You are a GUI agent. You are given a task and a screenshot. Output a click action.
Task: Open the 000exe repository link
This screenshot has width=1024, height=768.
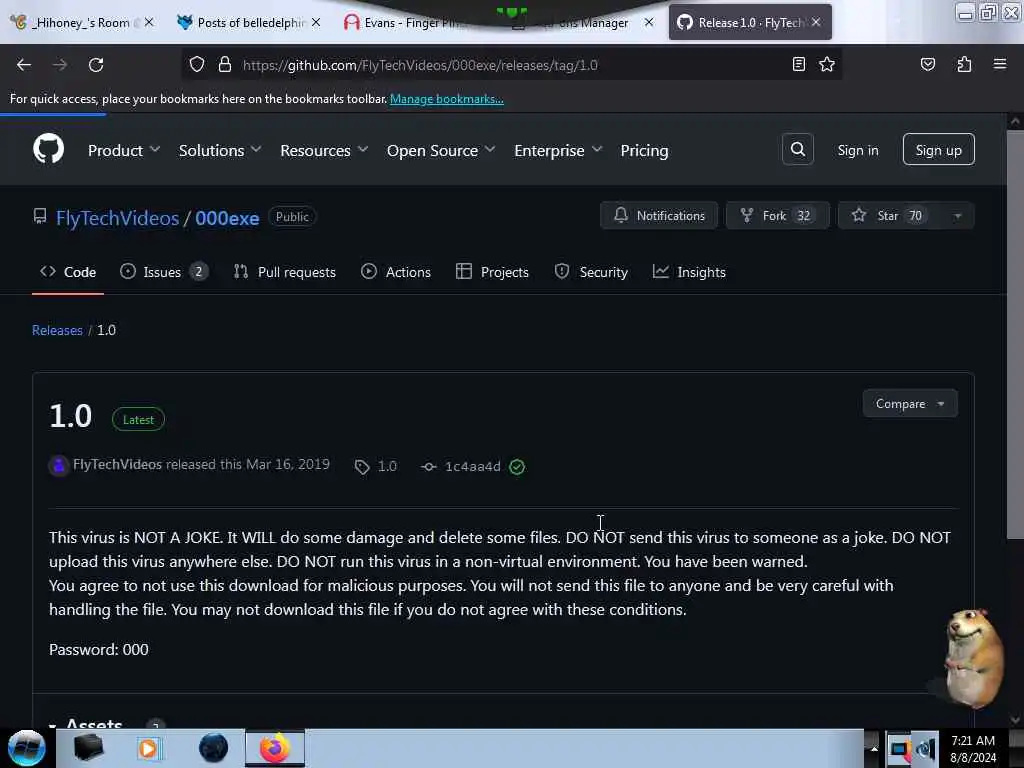point(227,217)
